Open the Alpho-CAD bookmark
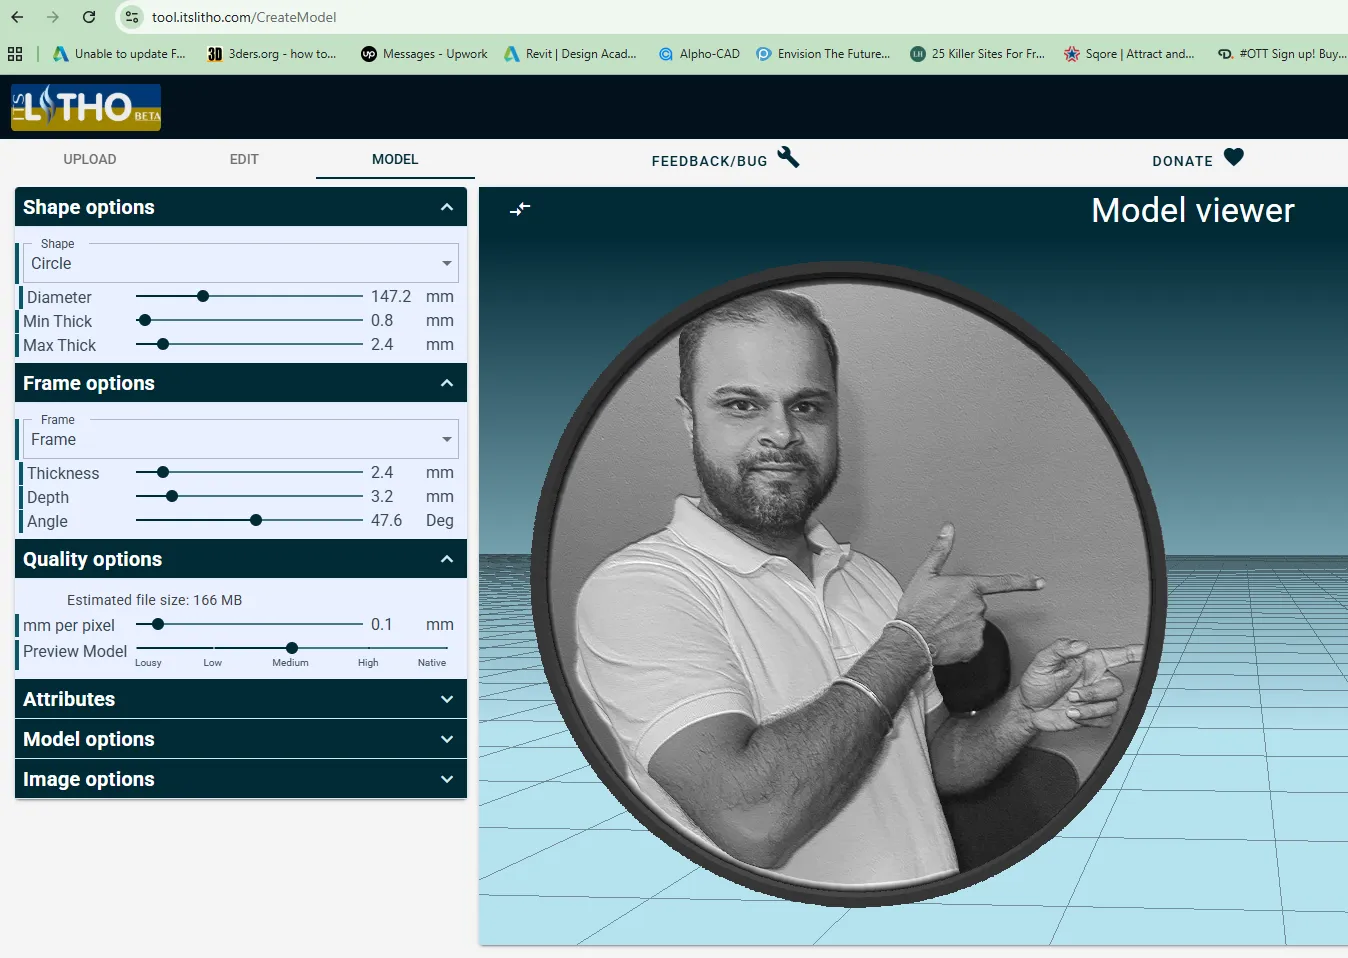 699,54
